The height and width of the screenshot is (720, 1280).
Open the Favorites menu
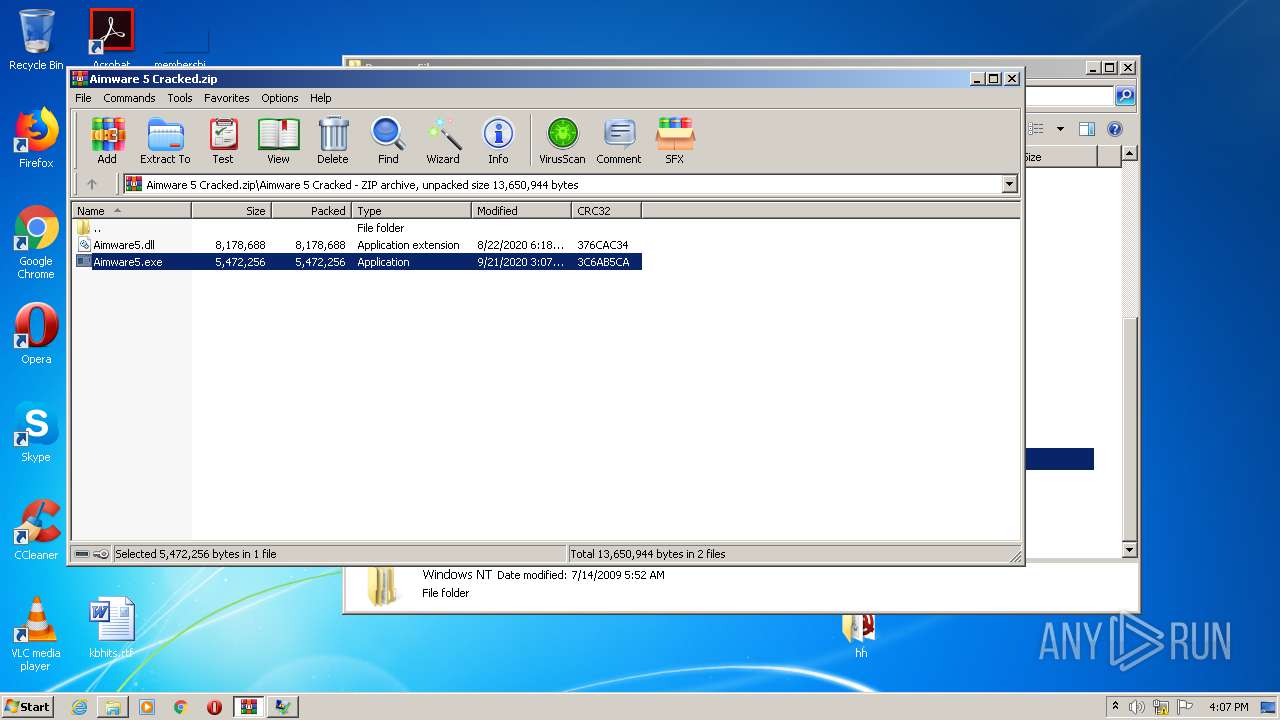coord(227,98)
